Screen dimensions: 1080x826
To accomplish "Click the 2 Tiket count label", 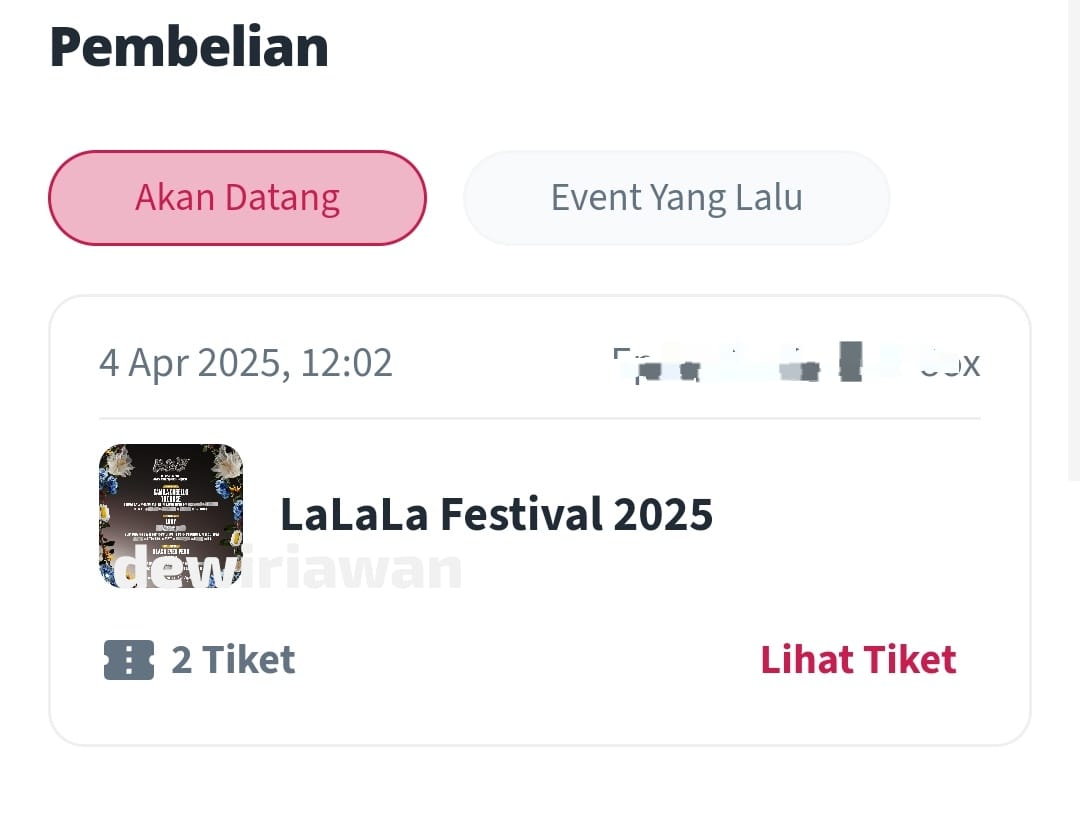I will click(233, 660).
